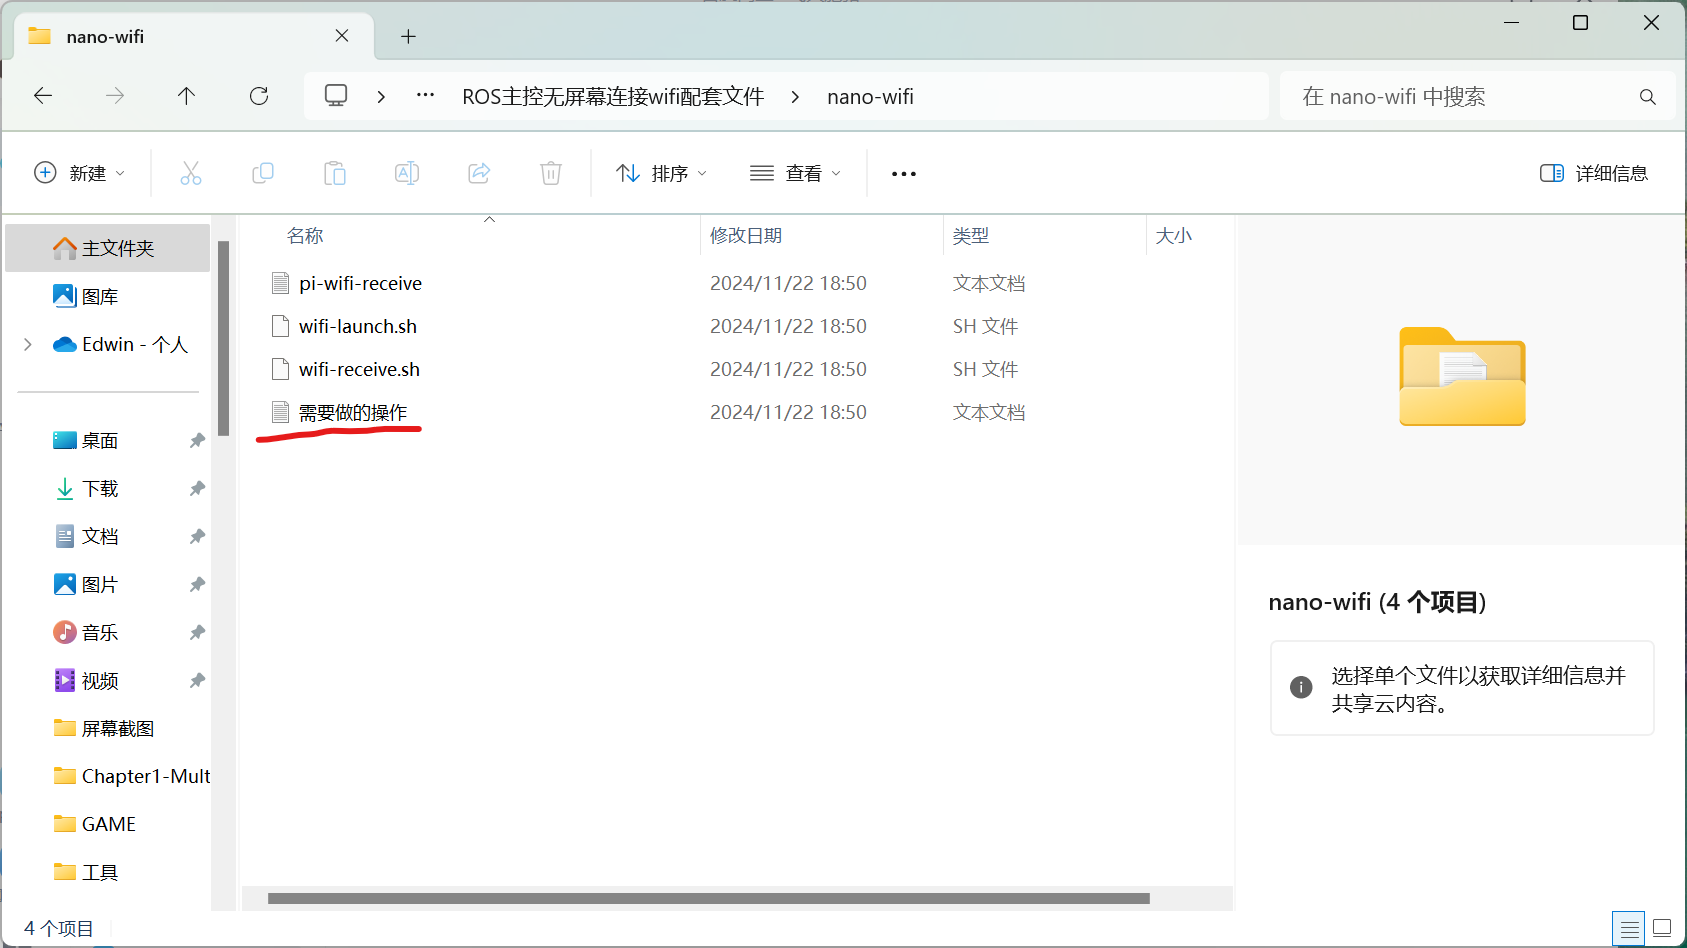Click the Copy icon in toolbar
This screenshot has height=948, width=1687.
(263, 173)
